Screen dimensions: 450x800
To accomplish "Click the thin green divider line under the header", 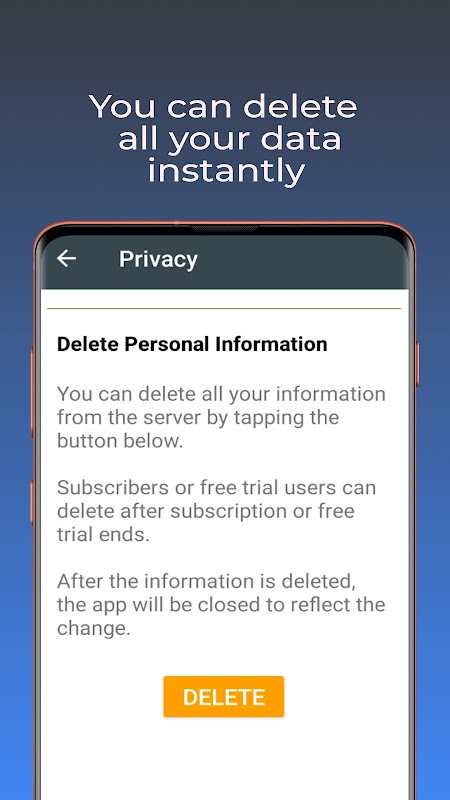I will [x=224, y=309].
